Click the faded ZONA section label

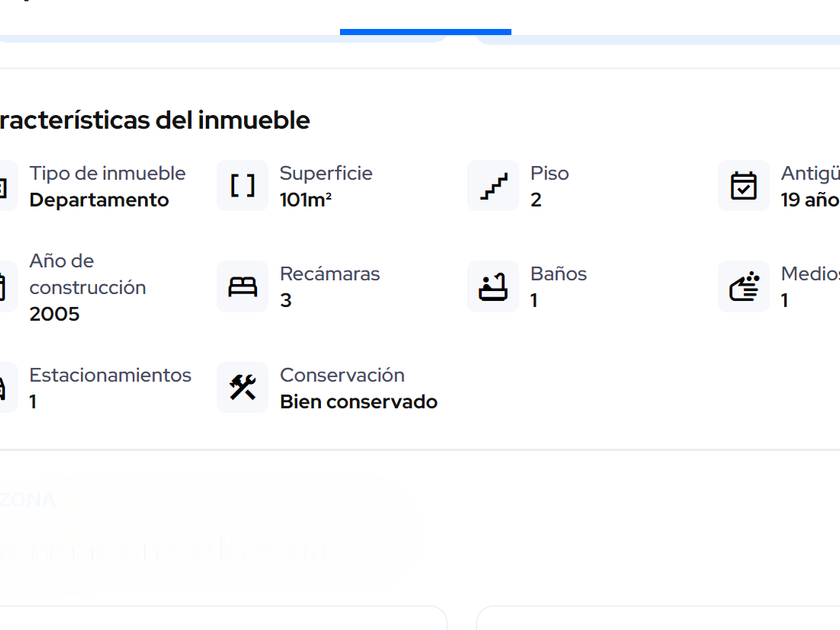coord(28,500)
